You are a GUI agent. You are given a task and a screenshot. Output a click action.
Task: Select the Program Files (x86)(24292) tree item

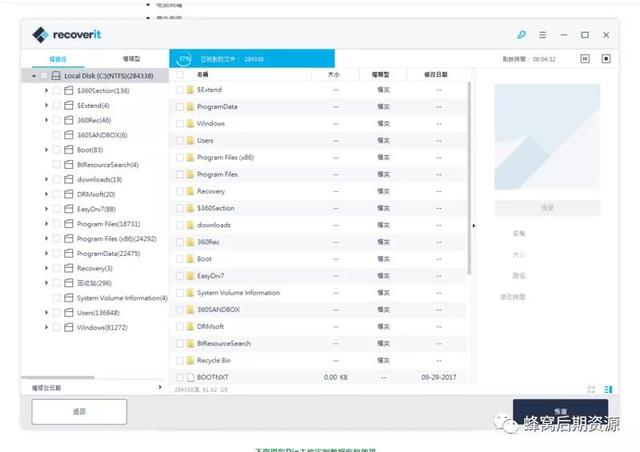point(117,239)
